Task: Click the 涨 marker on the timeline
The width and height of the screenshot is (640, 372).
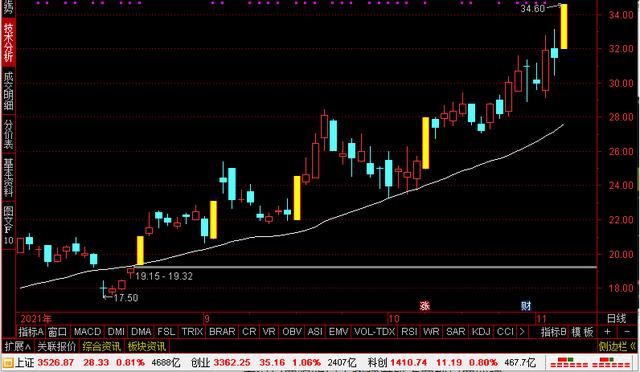Action: pyautogui.click(x=425, y=305)
